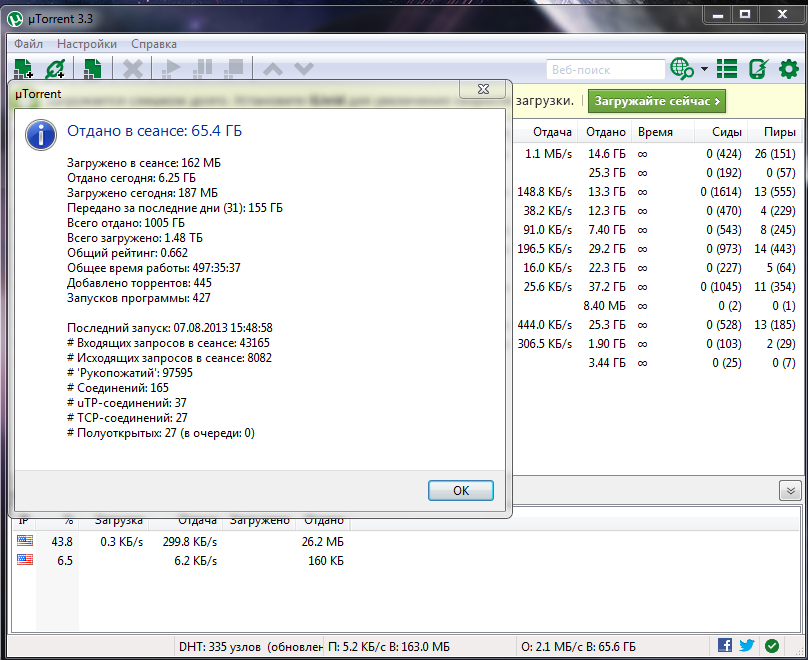Select the 14 (443) peers cell
This screenshot has height=660, width=808.
click(x=775, y=249)
